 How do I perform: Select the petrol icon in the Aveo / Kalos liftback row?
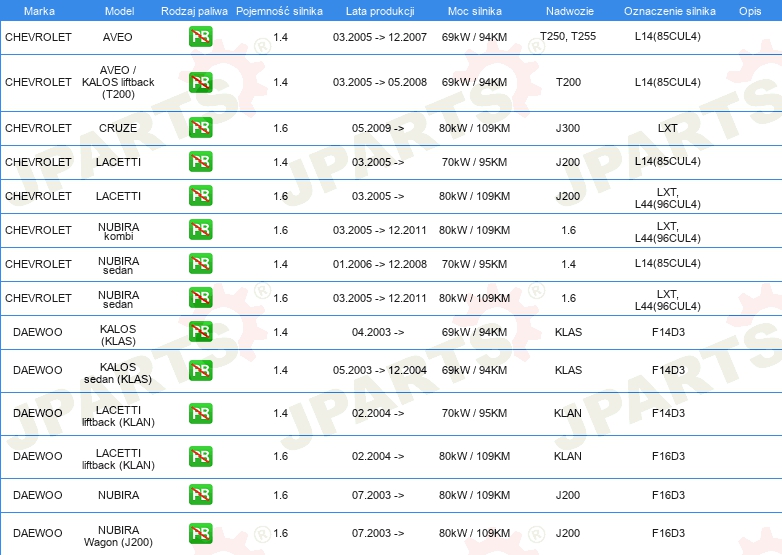(200, 83)
